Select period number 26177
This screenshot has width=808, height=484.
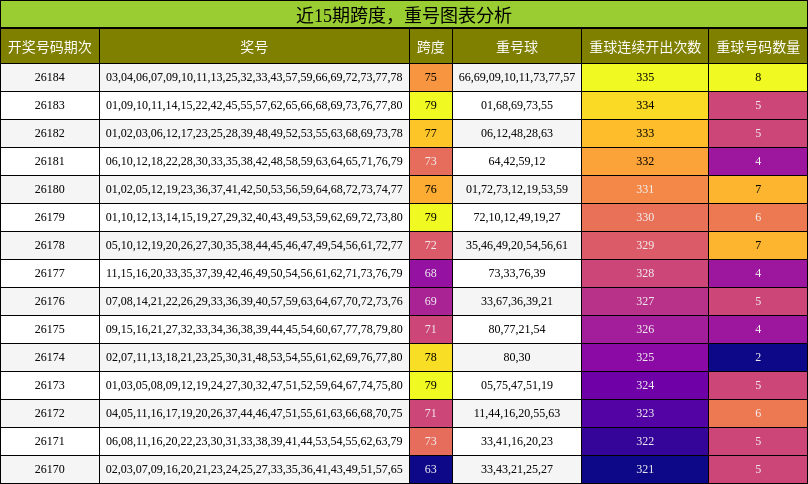tap(50, 273)
